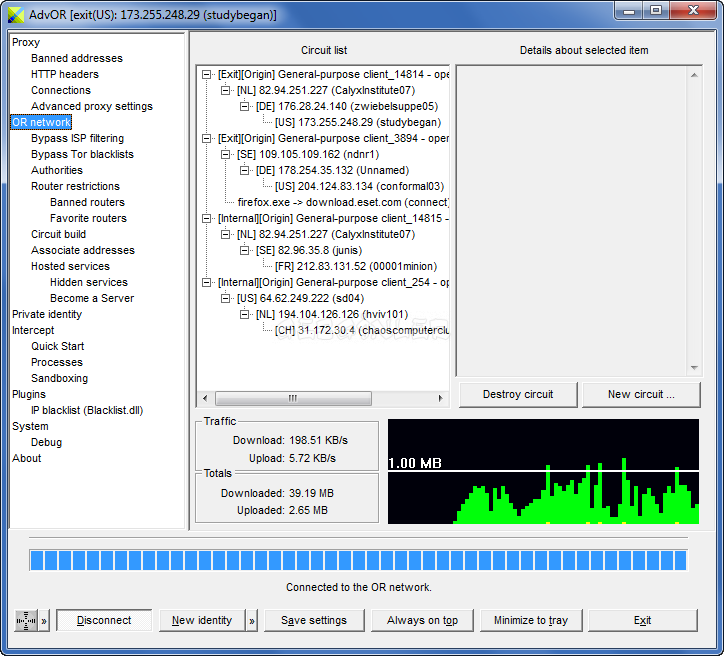Click details pane scroll up arrow
Viewport: 724px width, 656px height.
pyautogui.click(x=694, y=75)
